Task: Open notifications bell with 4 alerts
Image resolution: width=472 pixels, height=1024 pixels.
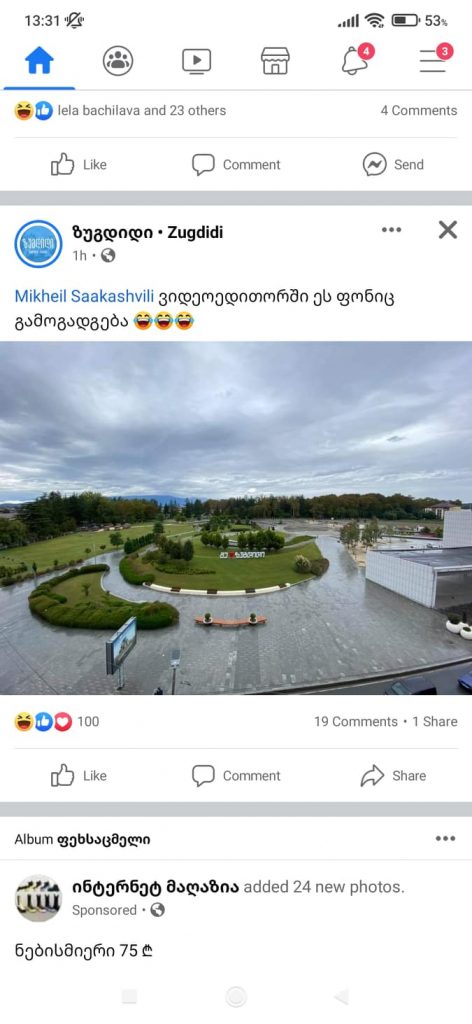Action: pyautogui.click(x=356, y=59)
